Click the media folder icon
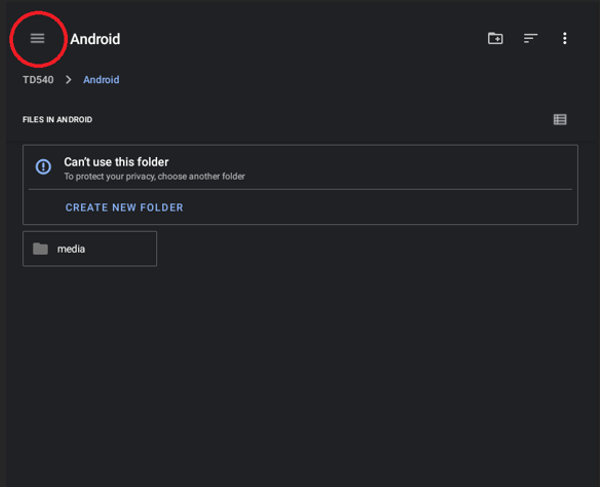Screen dimensions: 600x487 [x=40, y=249]
